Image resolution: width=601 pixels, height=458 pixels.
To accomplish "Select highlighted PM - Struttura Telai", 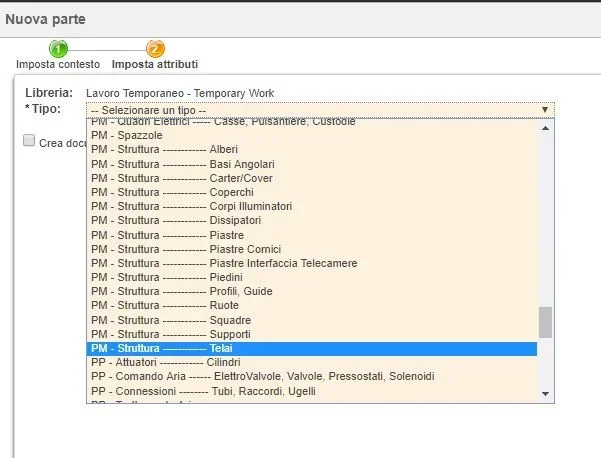I will pos(312,348).
